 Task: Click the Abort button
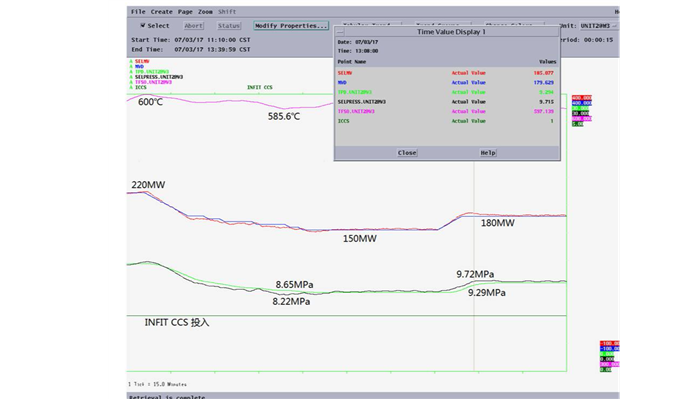click(x=193, y=26)
